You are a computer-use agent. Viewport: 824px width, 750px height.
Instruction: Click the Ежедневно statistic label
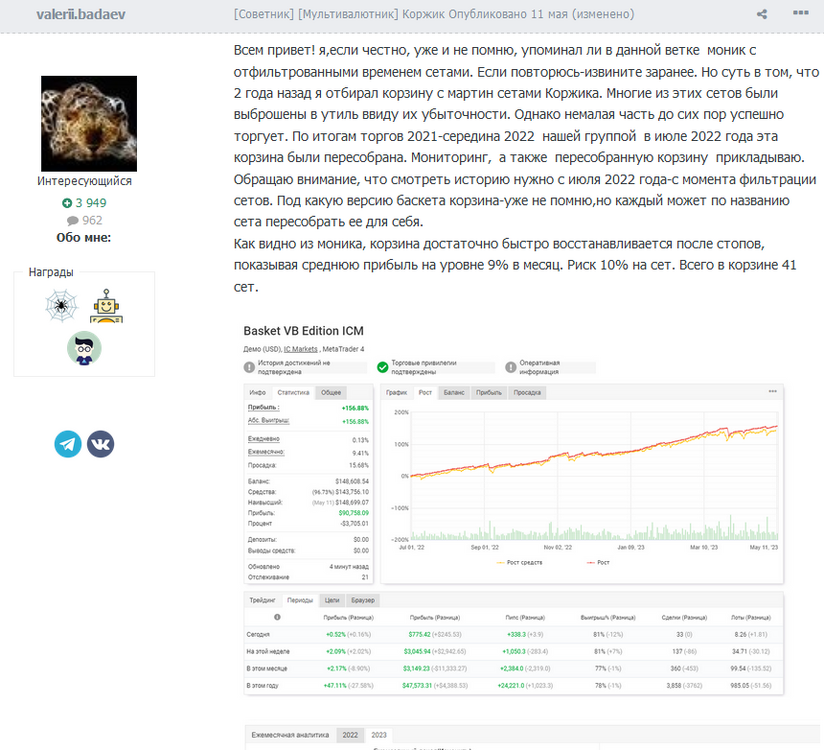point(264,439)
